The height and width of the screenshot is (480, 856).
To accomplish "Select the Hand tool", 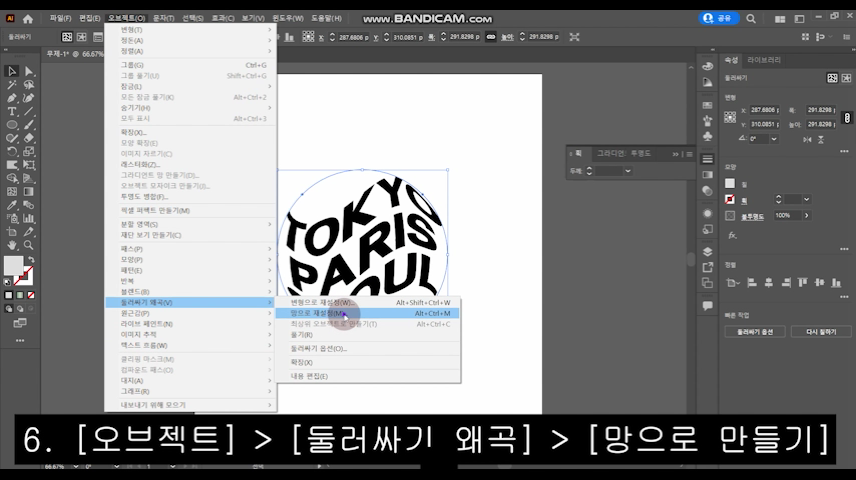I will coord(11,245).
